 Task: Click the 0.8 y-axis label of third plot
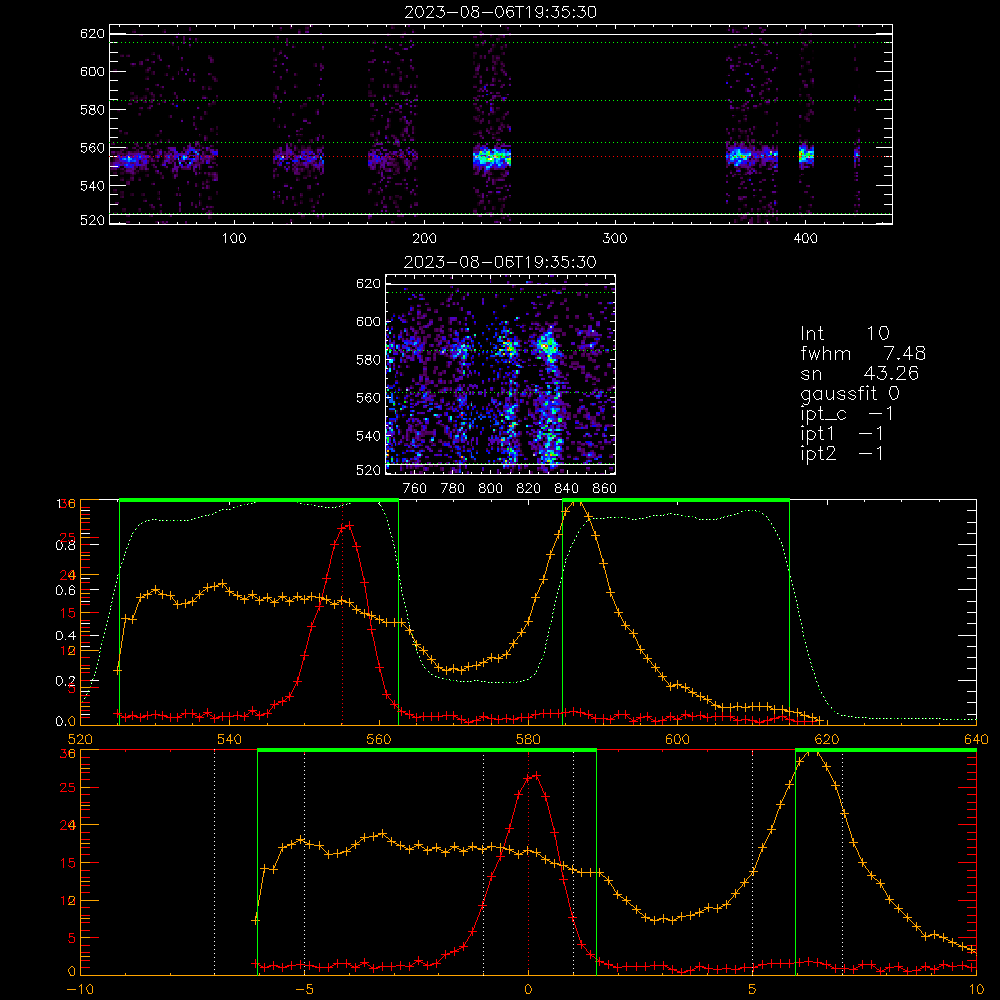pos(65,545)
